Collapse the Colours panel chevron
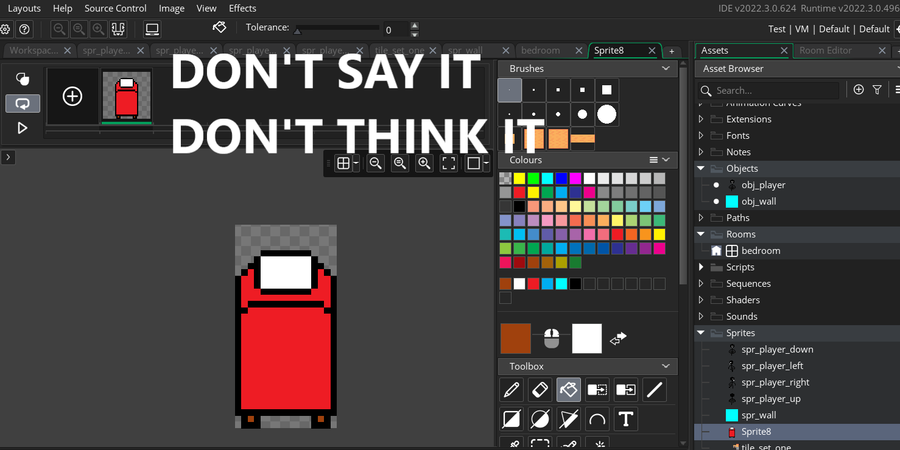The height and width of the screenshot is (450, 900). tap(666, 160)
